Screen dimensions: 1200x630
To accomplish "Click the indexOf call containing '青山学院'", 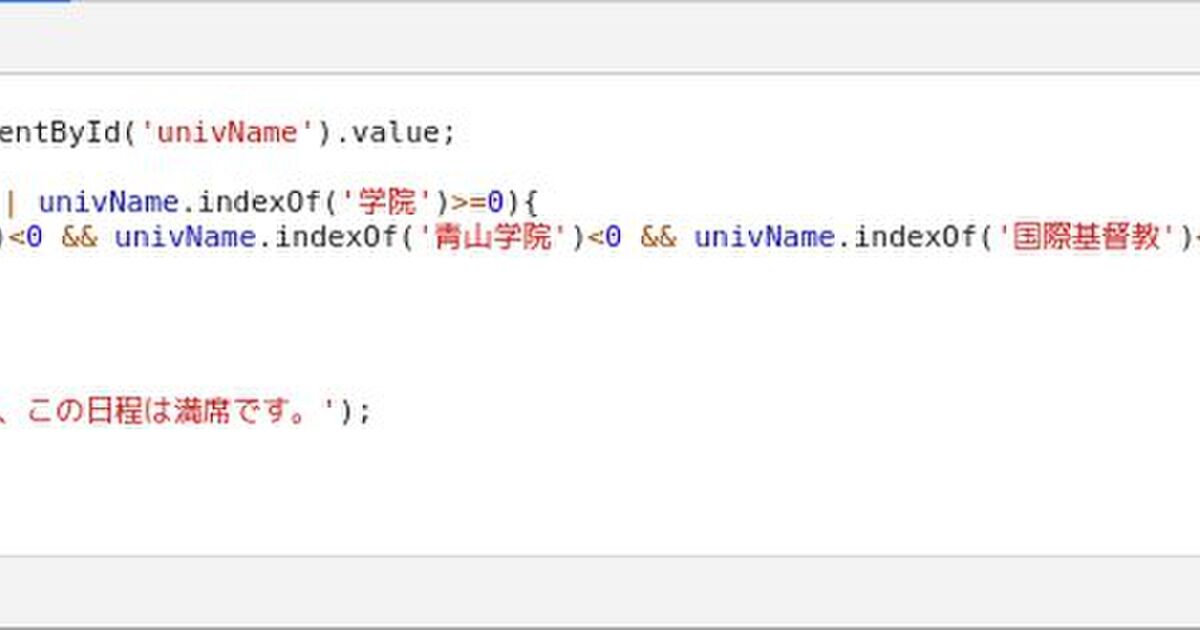I will click(x=339, y=238).
